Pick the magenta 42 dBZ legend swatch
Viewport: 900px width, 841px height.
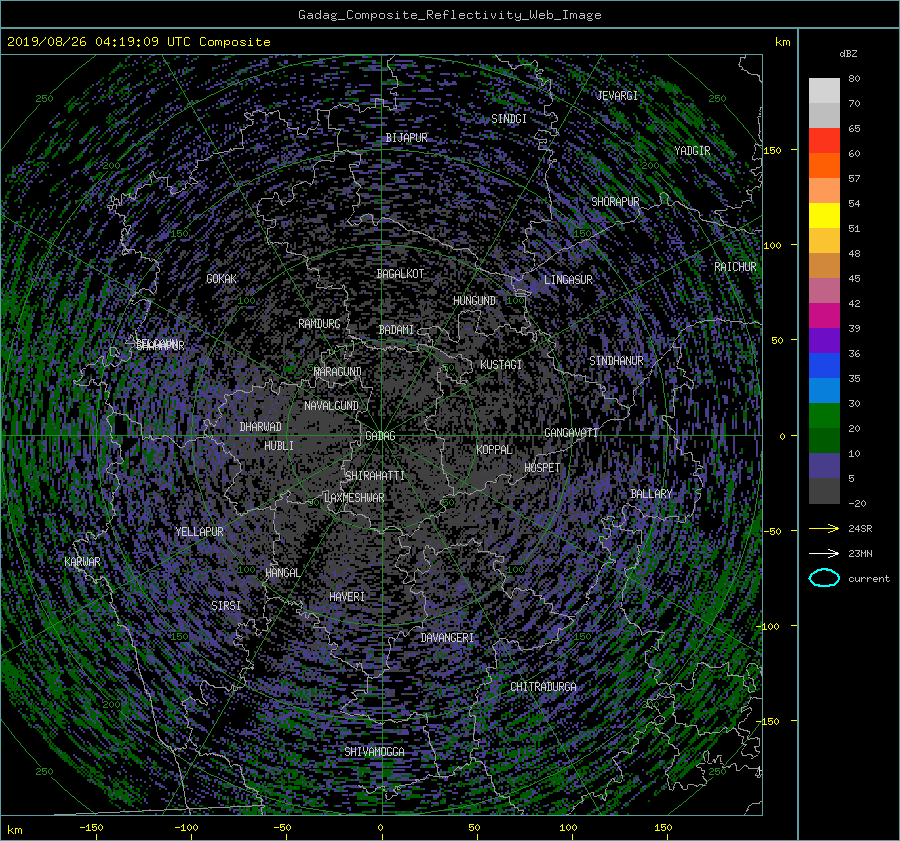824,315
